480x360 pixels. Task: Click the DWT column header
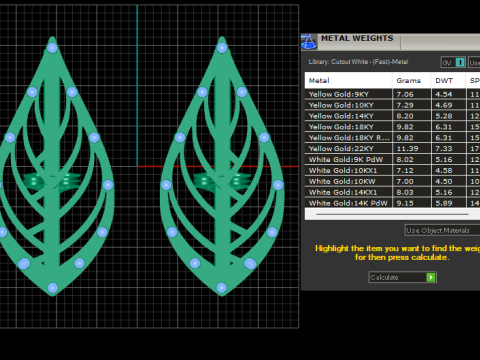click(448, 80)
